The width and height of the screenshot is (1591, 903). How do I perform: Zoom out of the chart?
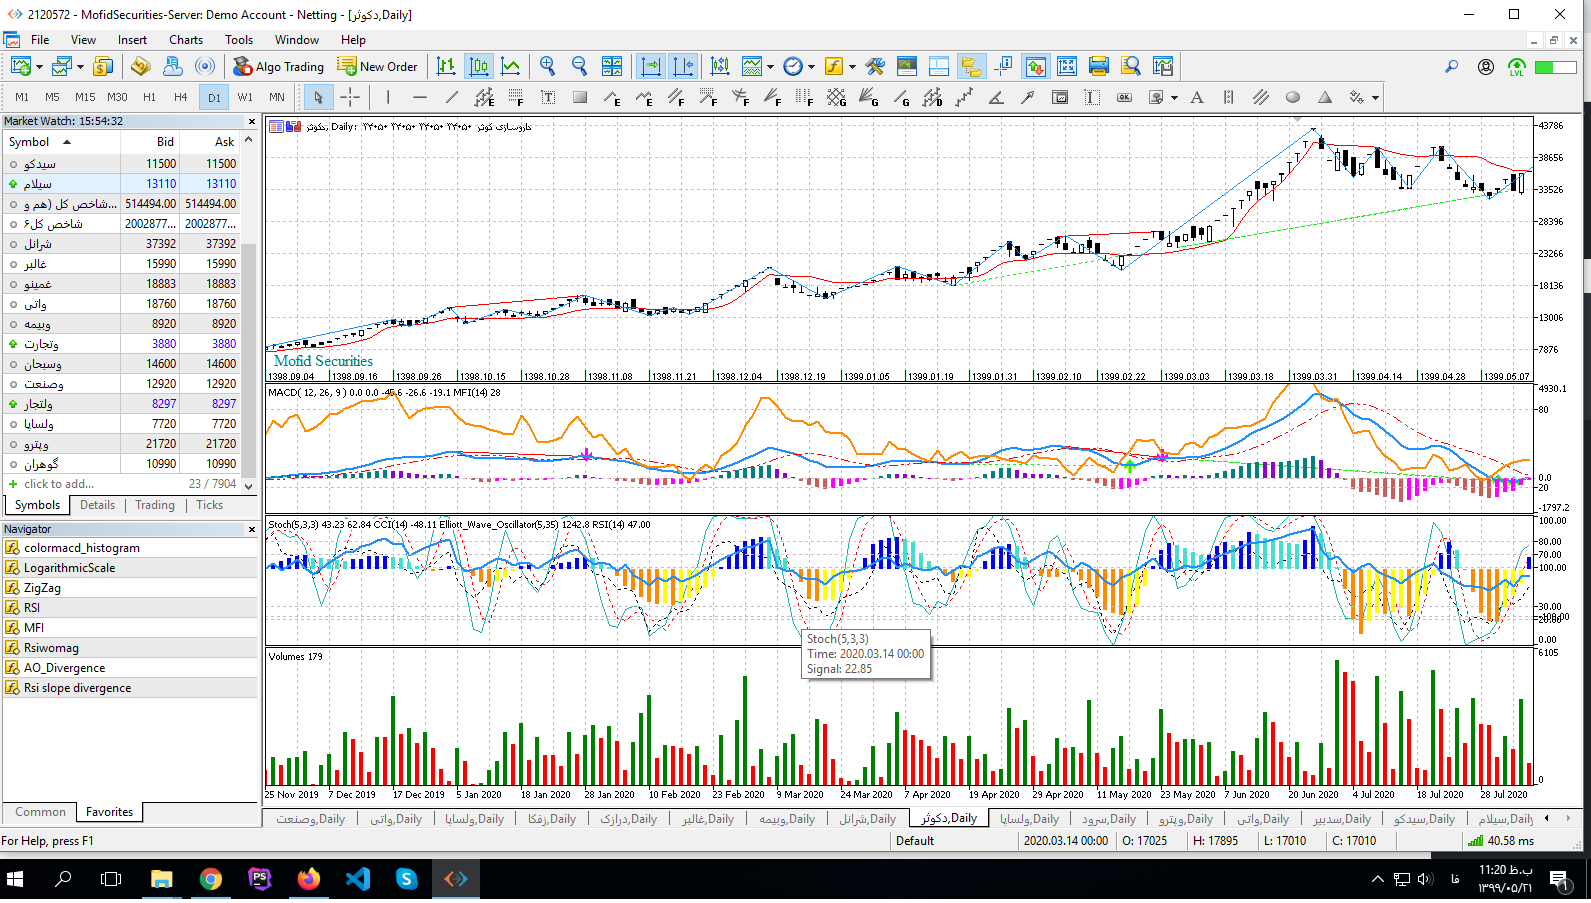click(x=579, y=66)
